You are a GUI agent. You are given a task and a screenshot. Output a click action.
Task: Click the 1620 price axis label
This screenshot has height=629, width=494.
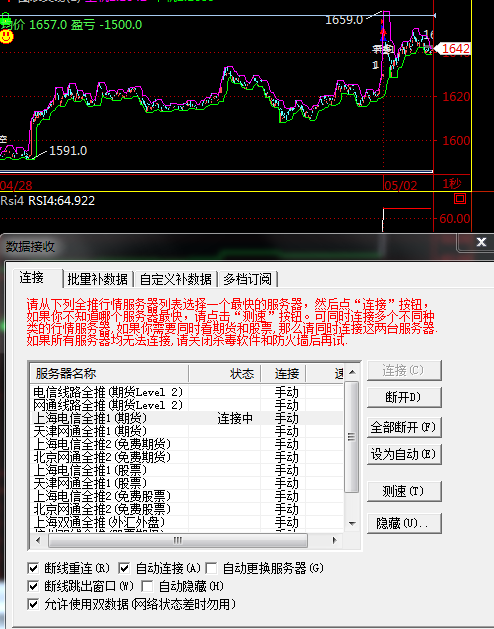tap(456, 97)
